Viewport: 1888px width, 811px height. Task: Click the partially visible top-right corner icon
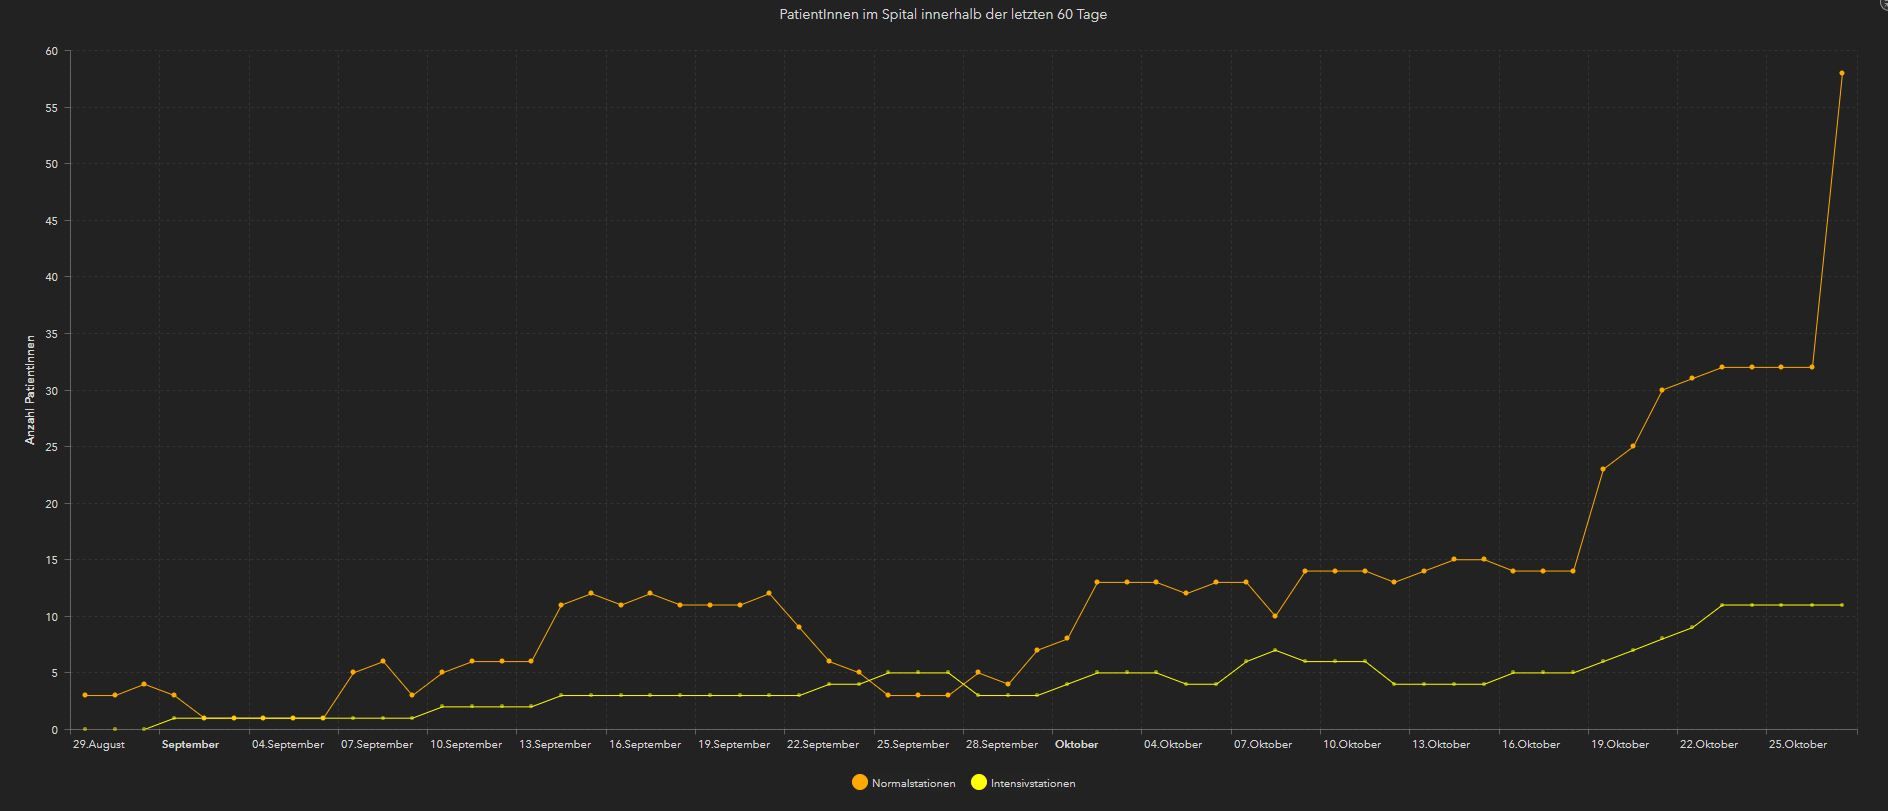tap(1883, 3)
